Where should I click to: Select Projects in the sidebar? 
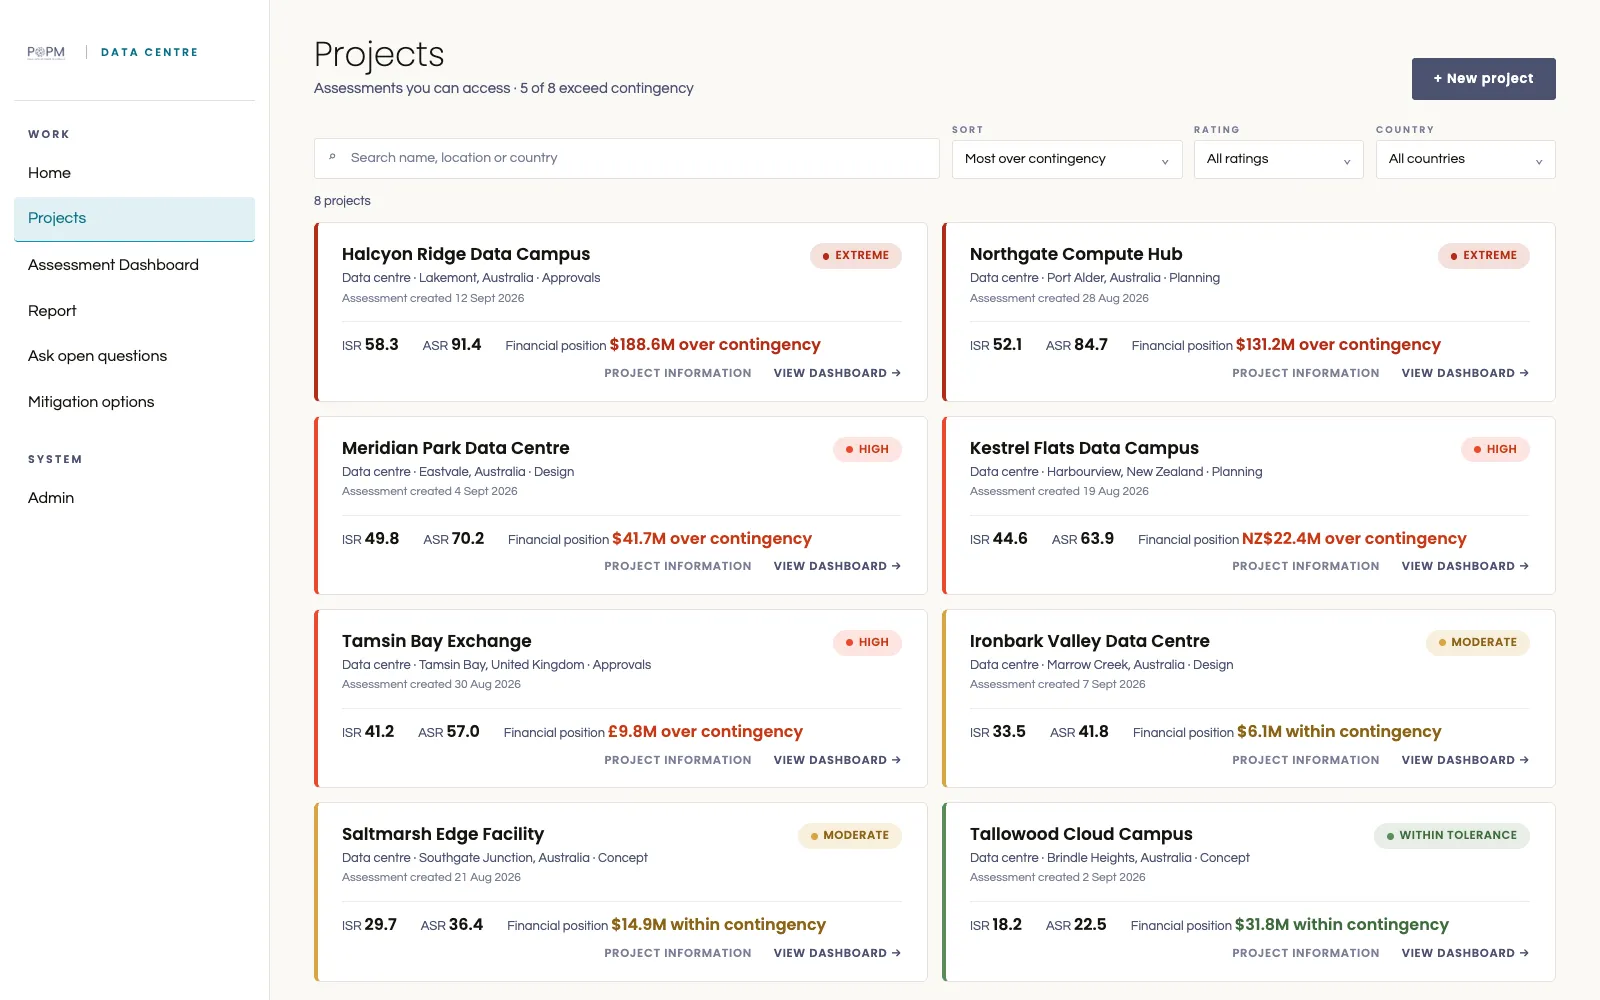(x=134, y=219)
